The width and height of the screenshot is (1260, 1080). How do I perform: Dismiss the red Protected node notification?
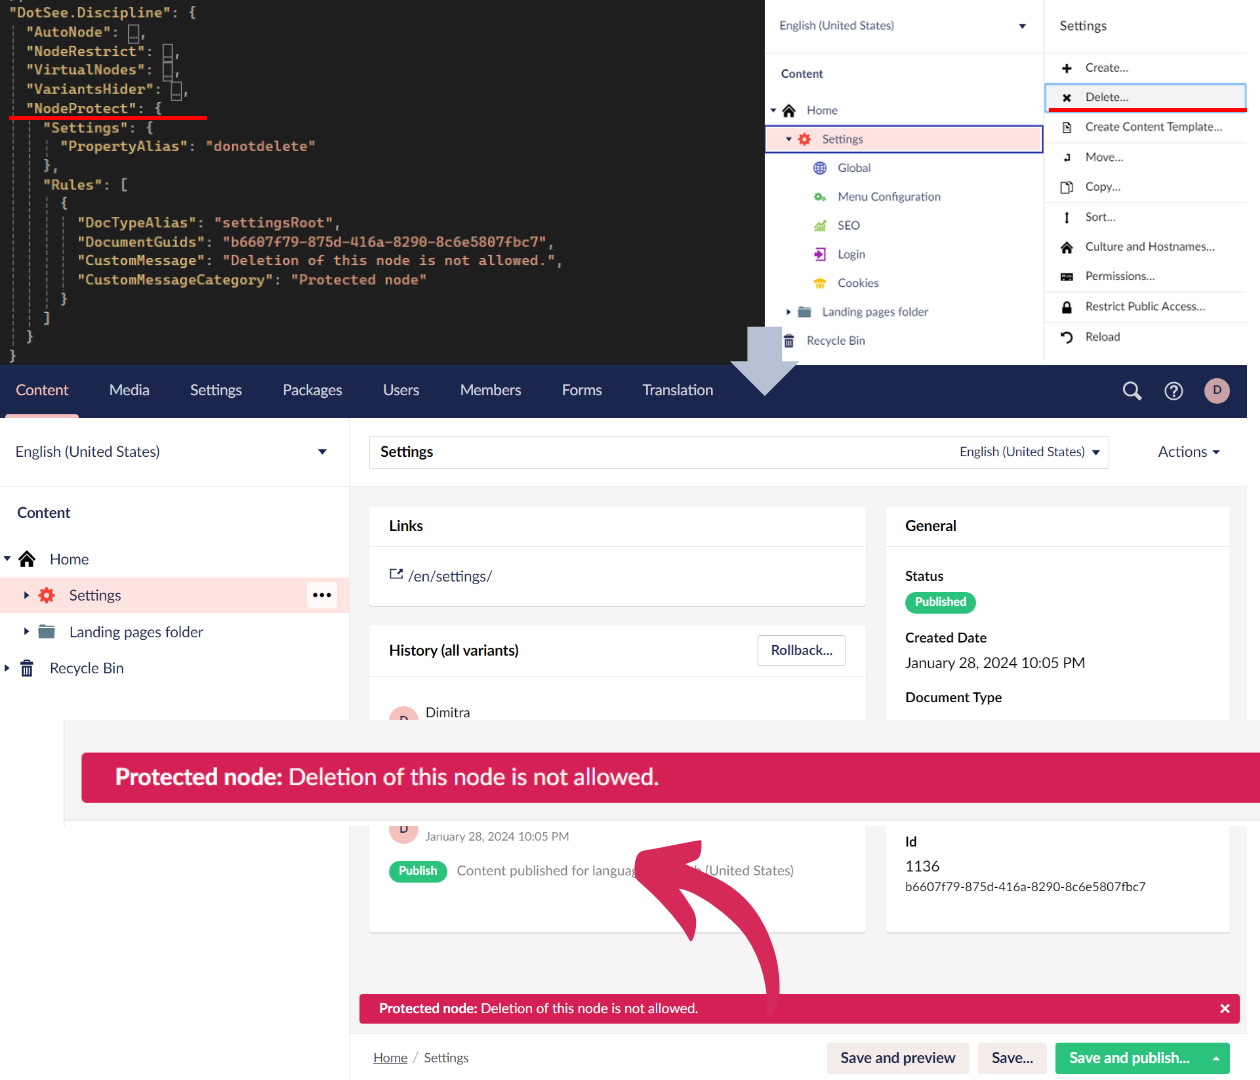[1224, 1009]
